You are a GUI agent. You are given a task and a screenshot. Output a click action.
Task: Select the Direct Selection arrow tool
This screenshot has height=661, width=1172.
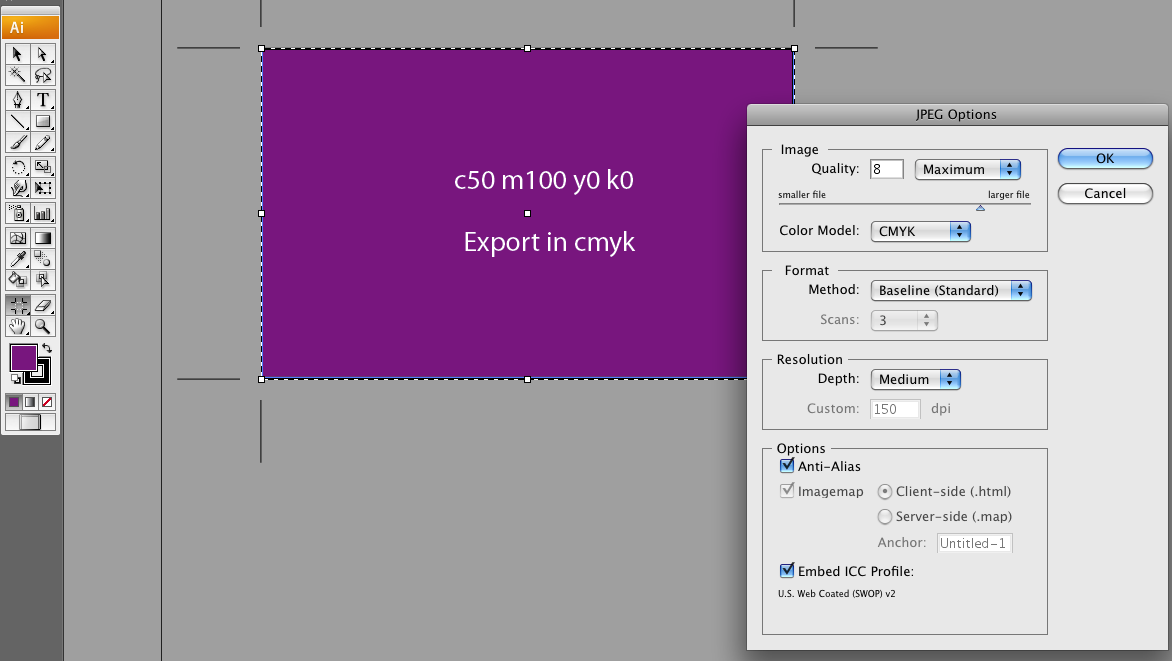point(43,54)
